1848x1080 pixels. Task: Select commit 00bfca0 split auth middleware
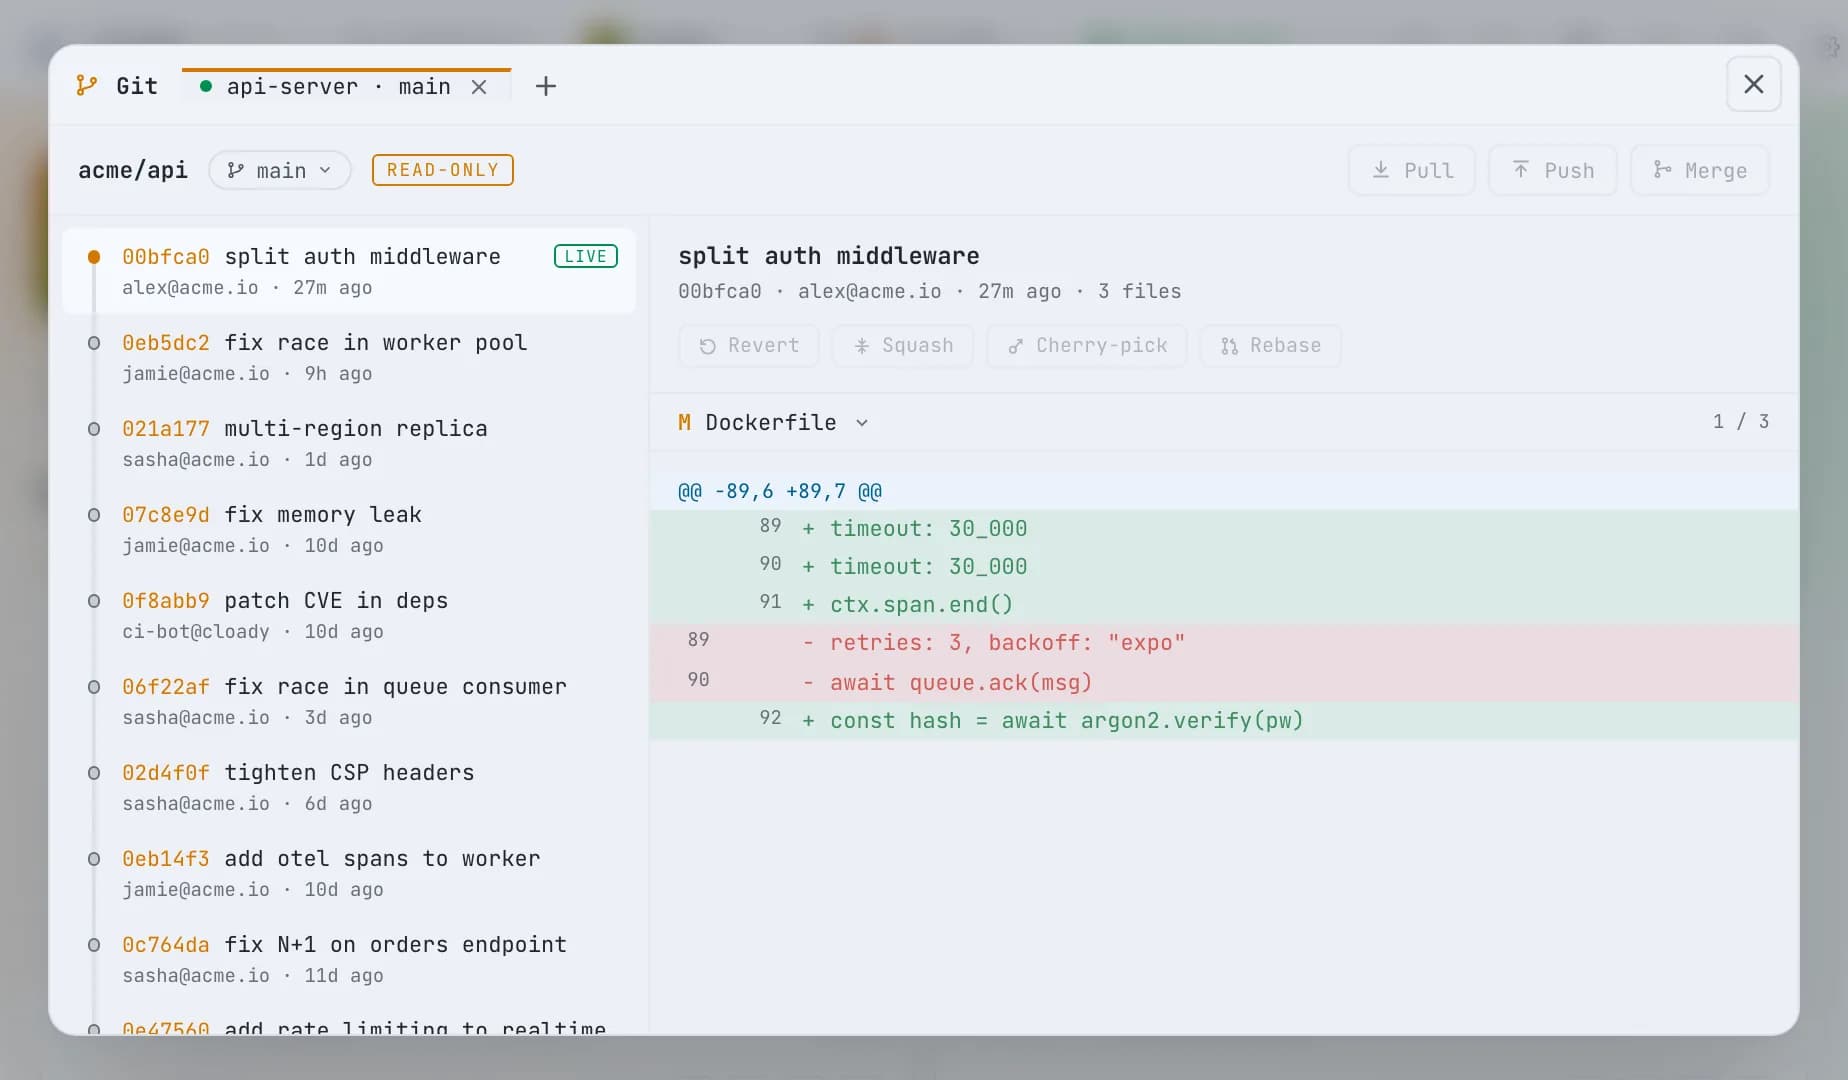[x=348, y=271]
